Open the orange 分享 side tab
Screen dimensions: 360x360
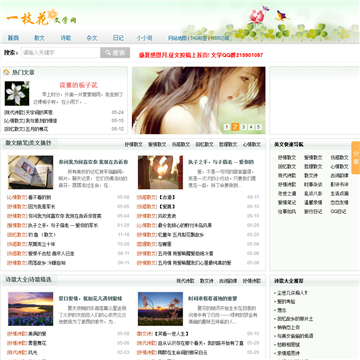point(356,158)
